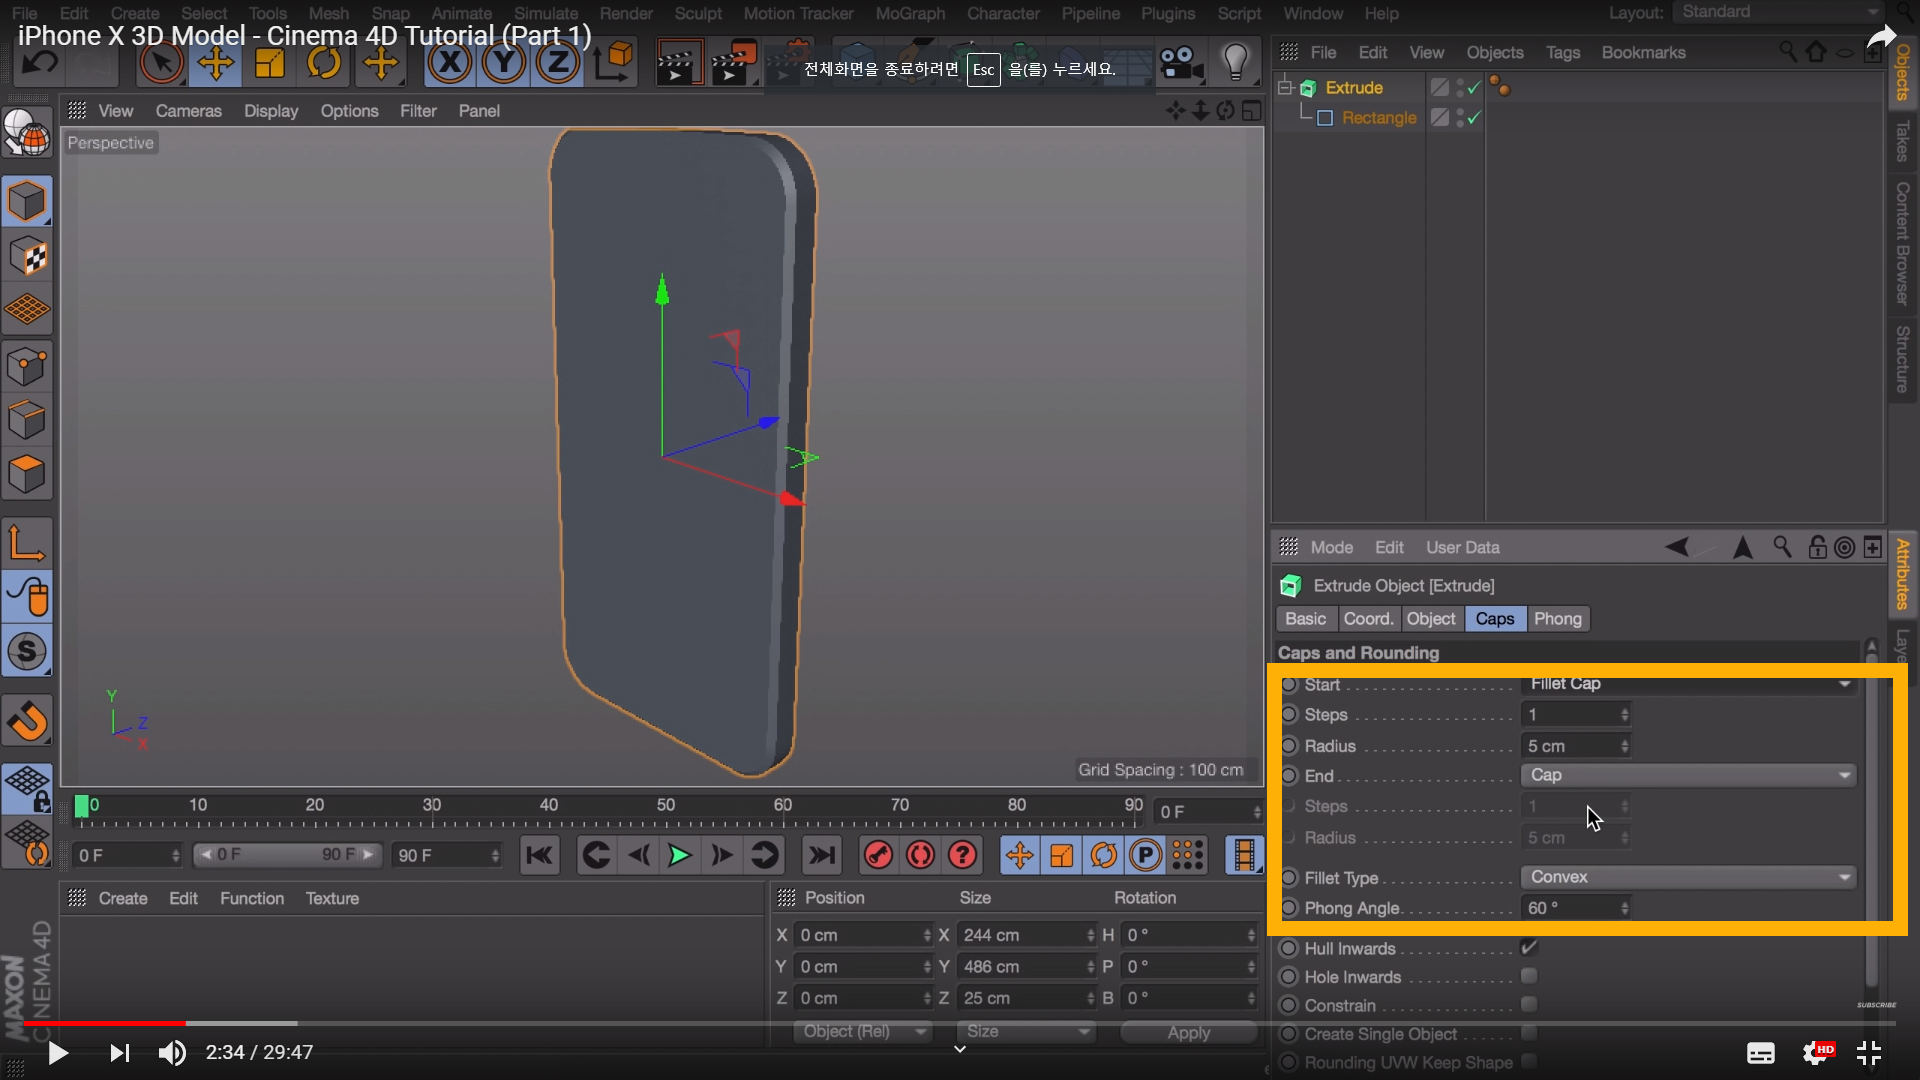
Task: Enable Hole Inwards checkbox
Action: pos(1529,976)
